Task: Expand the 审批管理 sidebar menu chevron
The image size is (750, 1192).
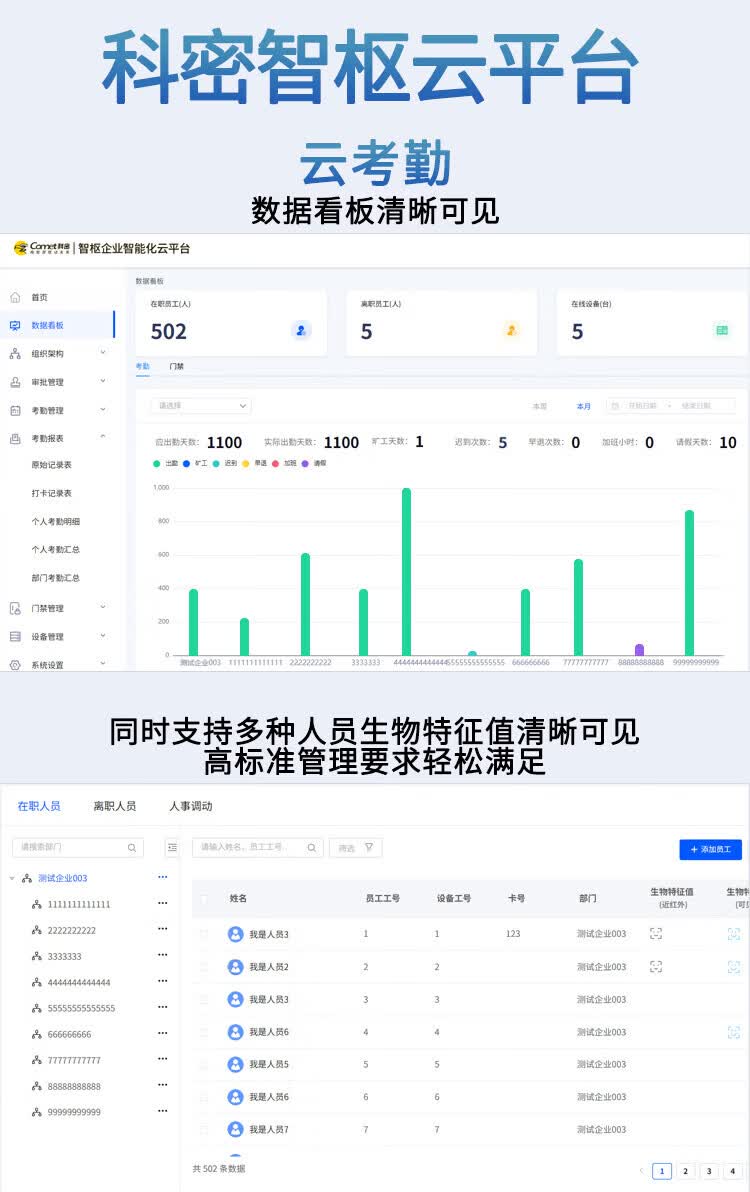Action: point(103,381)
